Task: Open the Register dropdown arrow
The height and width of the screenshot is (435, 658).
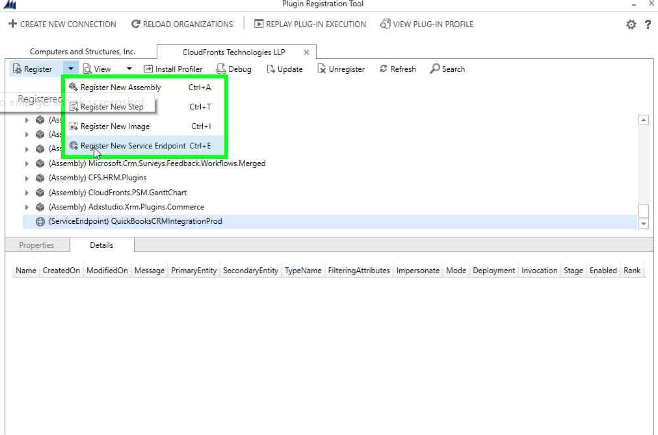Action: (71, 69)
